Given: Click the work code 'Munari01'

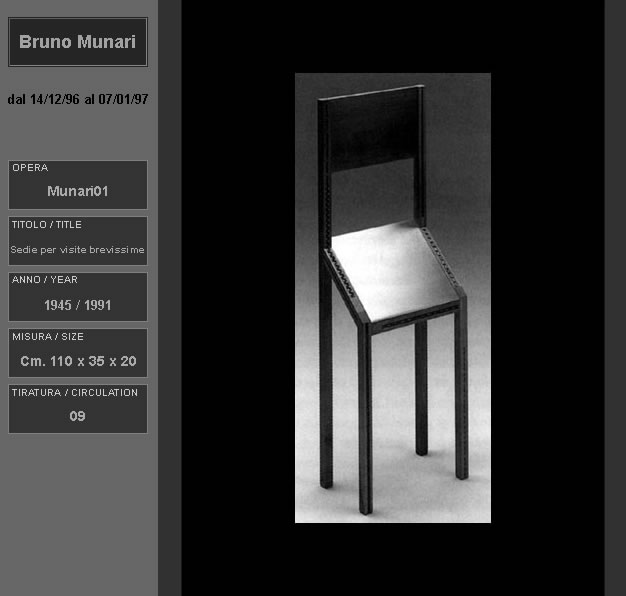Looking at the screenshot, I should pyautogui.click(x=78, y=191).
